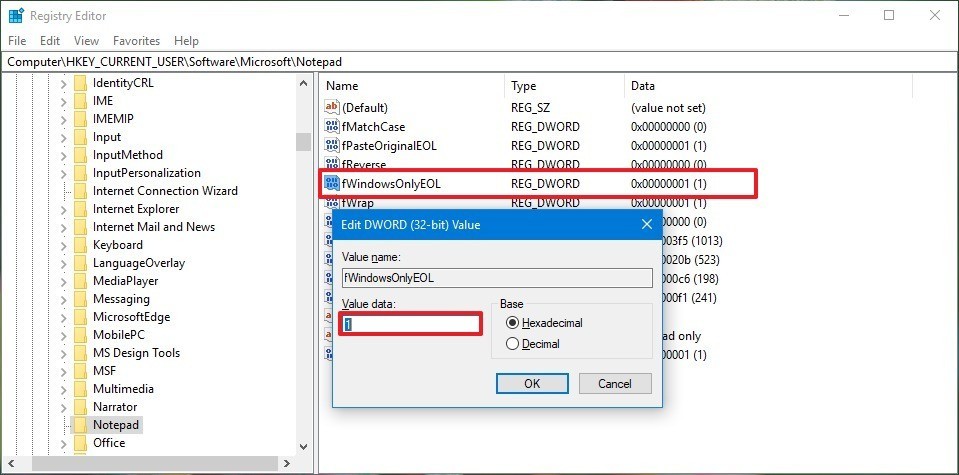This screenshot has width=959, height=475.
Task: Expand the Keyboard key
Action: tap(63, 245)
